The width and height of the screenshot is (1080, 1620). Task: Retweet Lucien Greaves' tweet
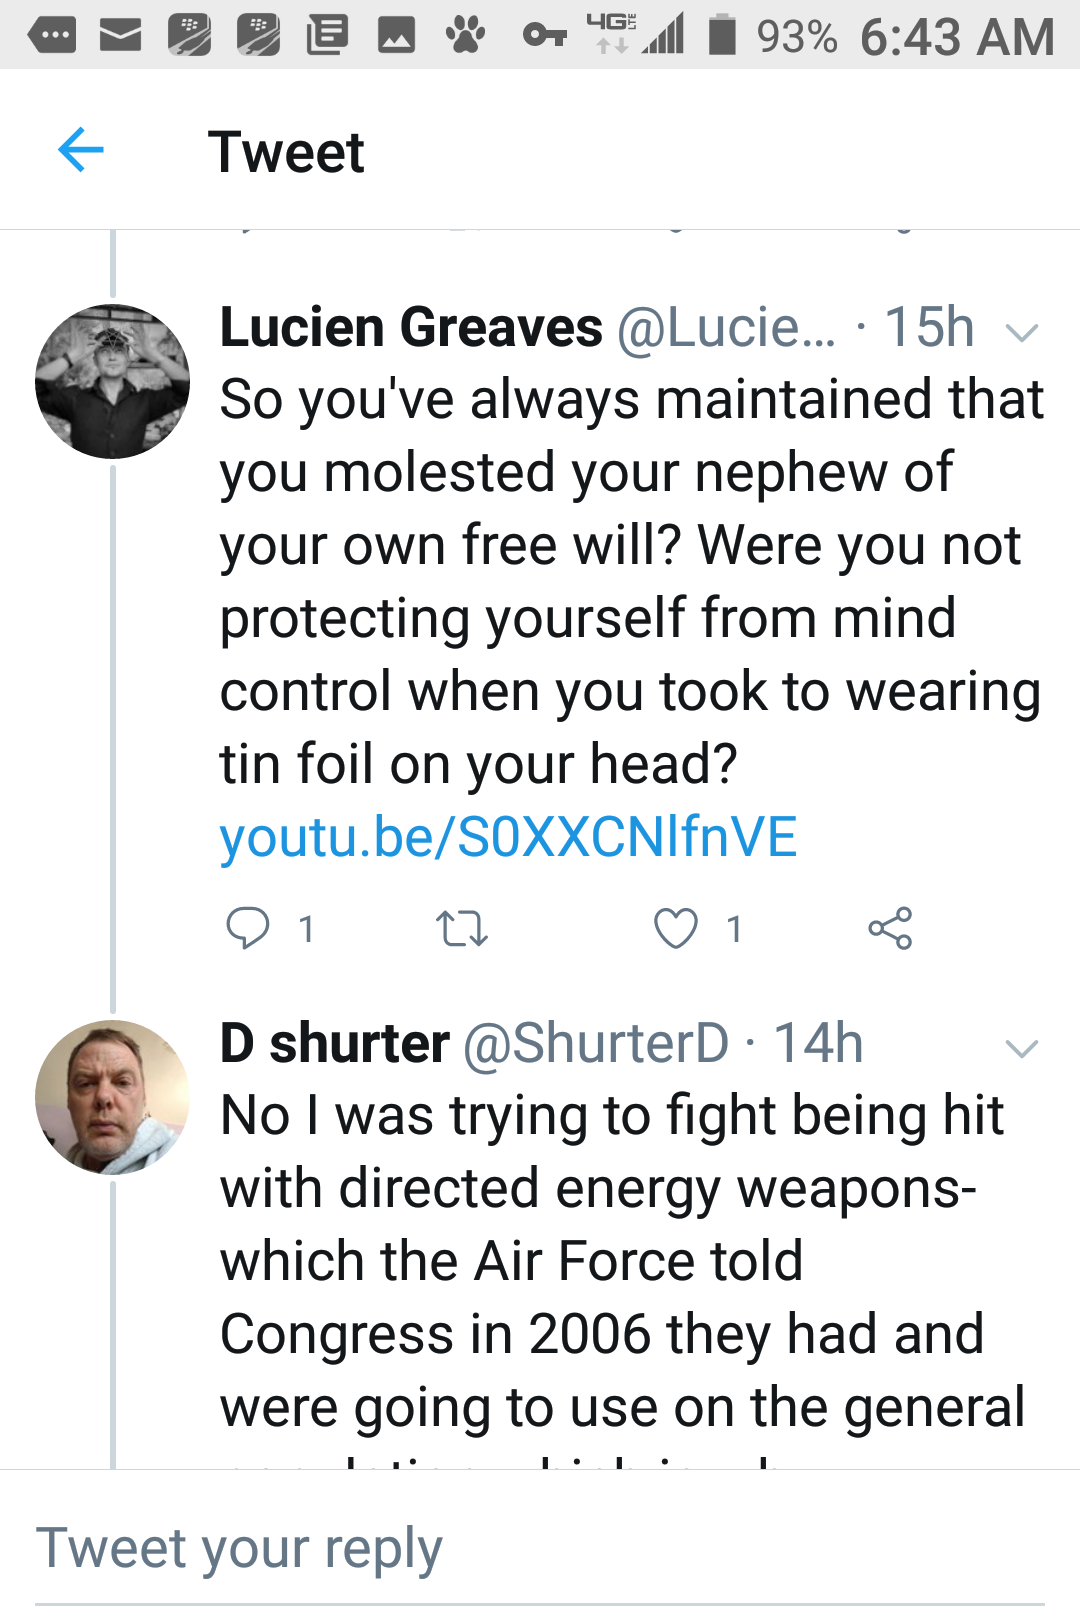tap(462, 929)
